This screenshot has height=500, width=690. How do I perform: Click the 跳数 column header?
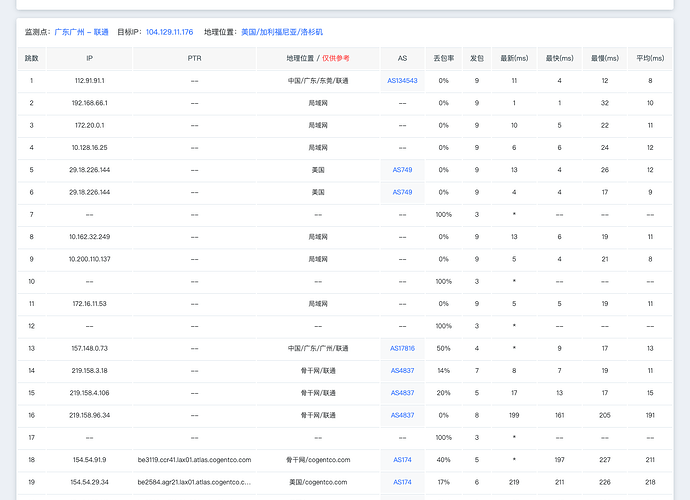point(31,58)
